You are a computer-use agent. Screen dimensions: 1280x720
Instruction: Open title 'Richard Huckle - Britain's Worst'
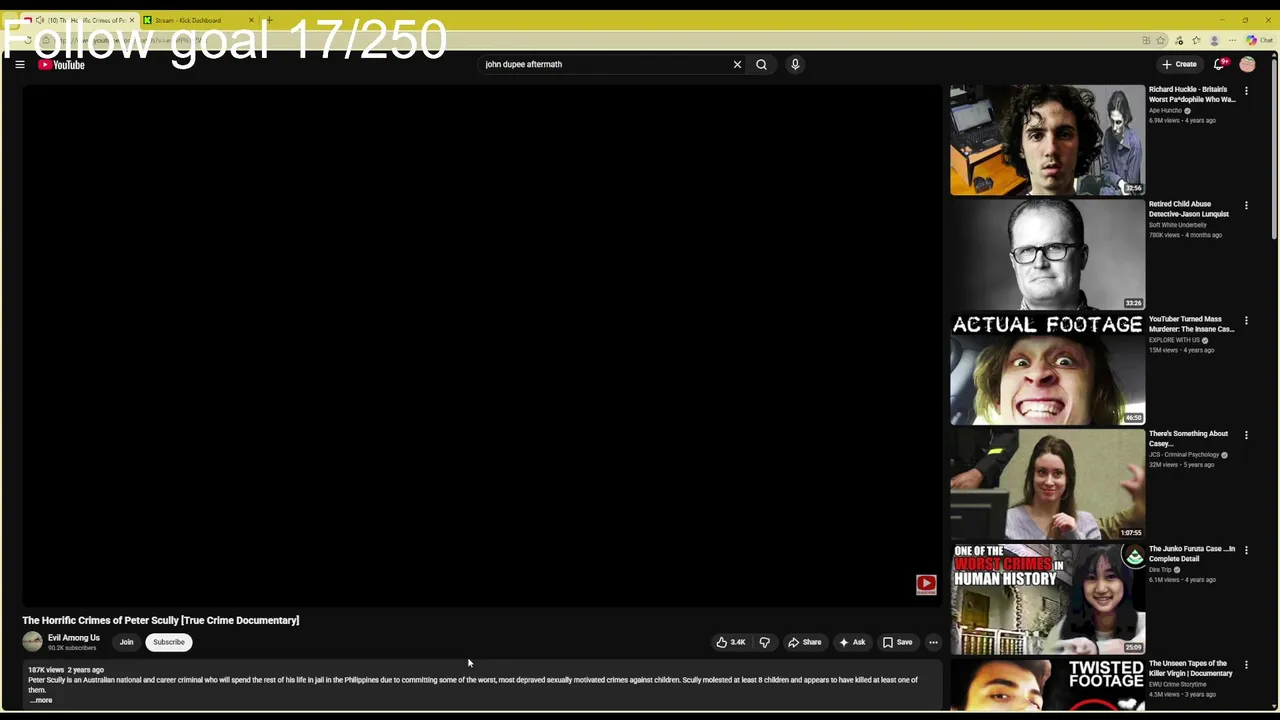[1192, 94]
